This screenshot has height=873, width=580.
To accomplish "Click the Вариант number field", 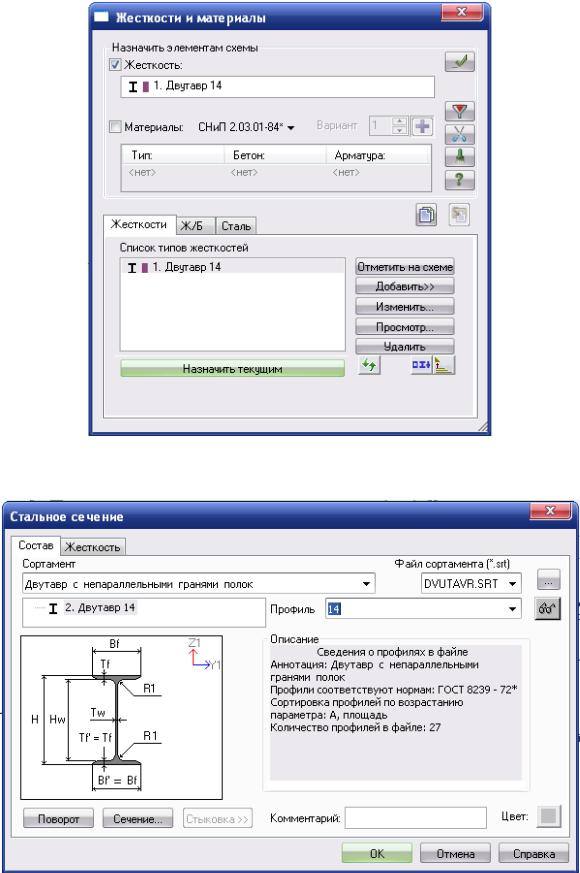I will (381, 126).
